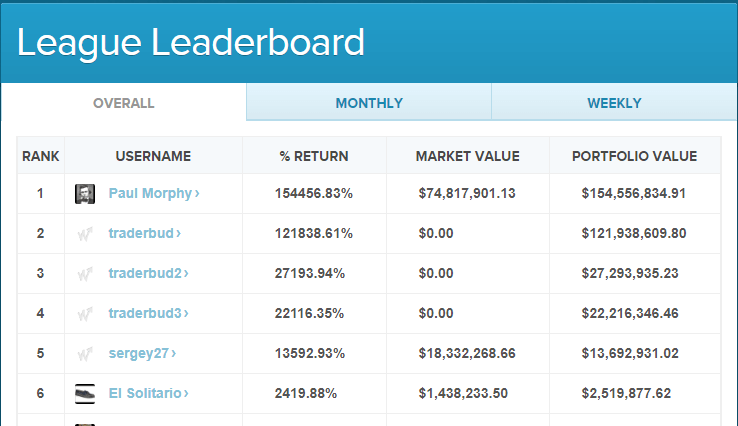Click Paul Morphy's avatar picture
Screen dimensions: 738x426
pos(85,194)
